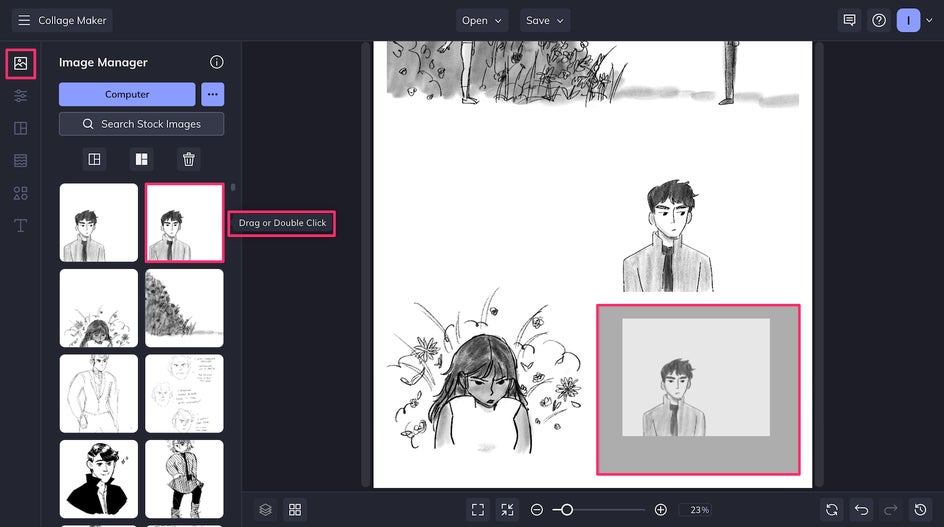The height and width of the screenshot is (527, 944).
Task: Zoom out with the minus button
Action: (537, 510)
